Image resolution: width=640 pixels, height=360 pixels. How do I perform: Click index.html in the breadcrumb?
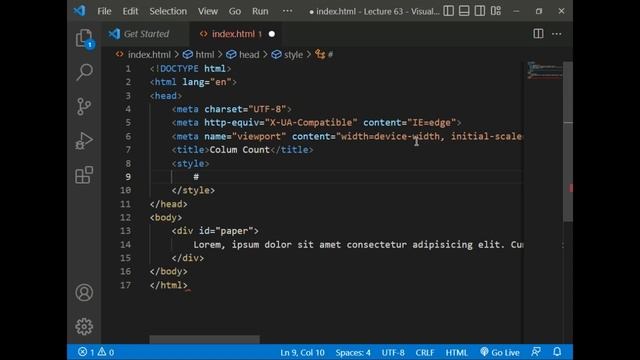coord(149,55)
